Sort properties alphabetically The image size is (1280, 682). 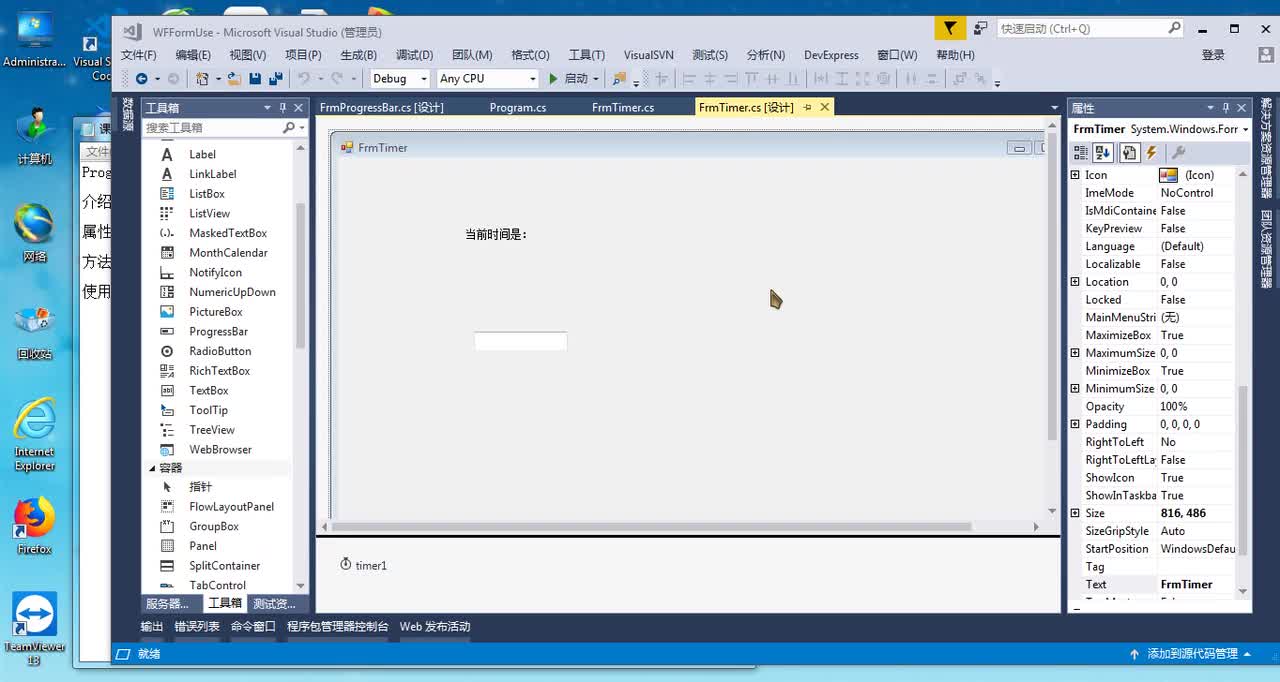pyautogui.click(x=1103, y=152)
